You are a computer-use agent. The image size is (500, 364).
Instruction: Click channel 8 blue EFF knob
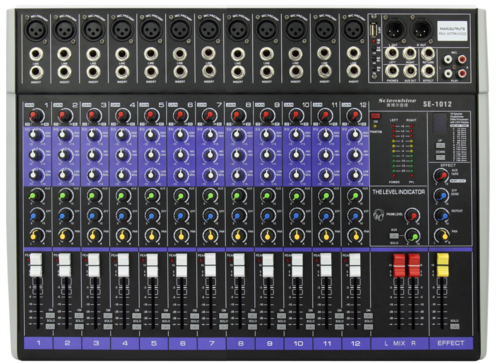(x=238, y=216)
